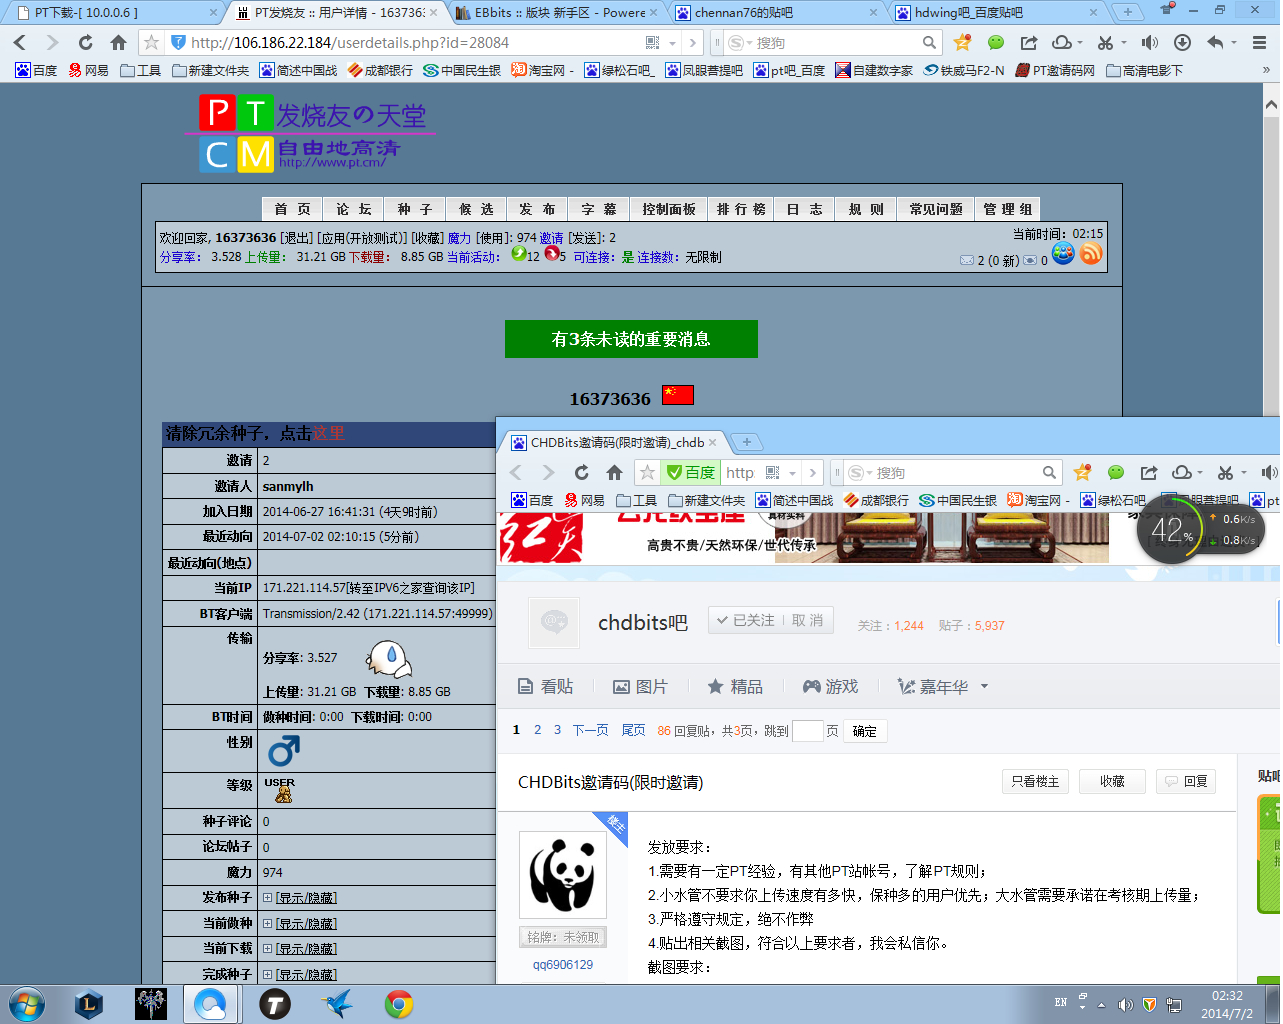The width and height of the screenshot is (1283, 1024).
Task: Expand the 当前下载 显示/隐藏 section
Action: coord(306,949)
